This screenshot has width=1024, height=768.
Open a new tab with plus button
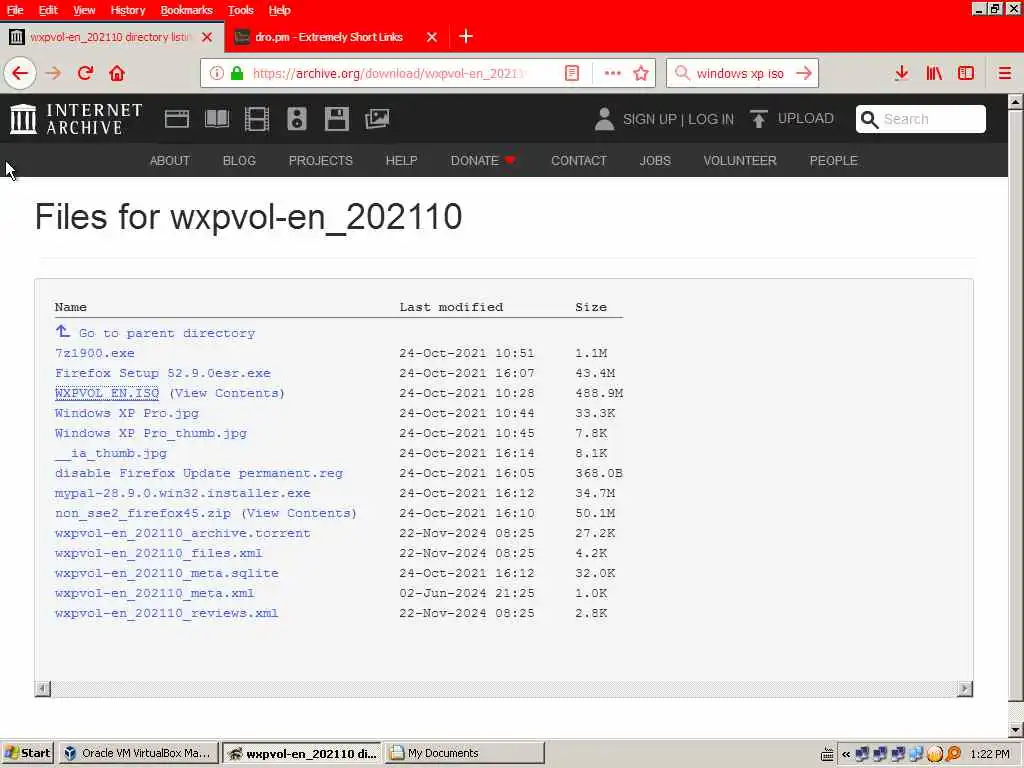[x=466, y=37]
